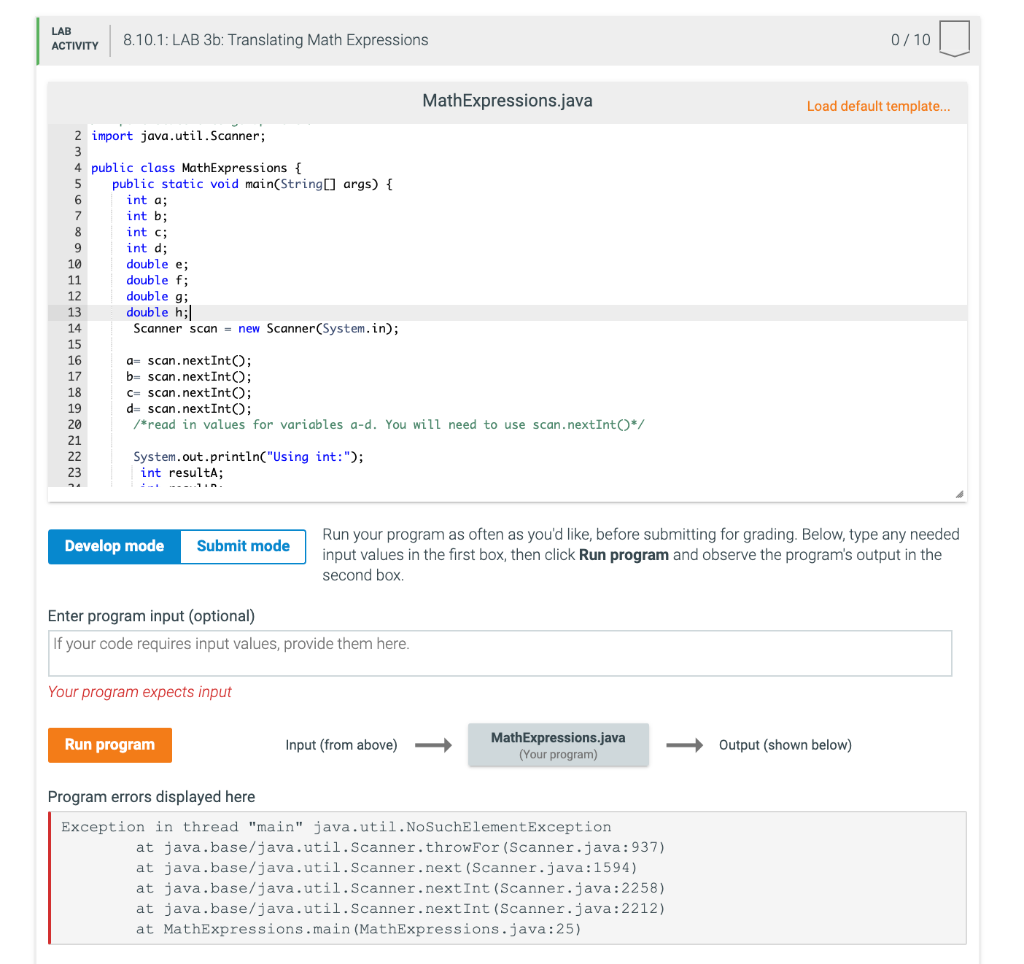
Task: Select the MathExpressions.java program box in diagram
Action: (558, 744)
